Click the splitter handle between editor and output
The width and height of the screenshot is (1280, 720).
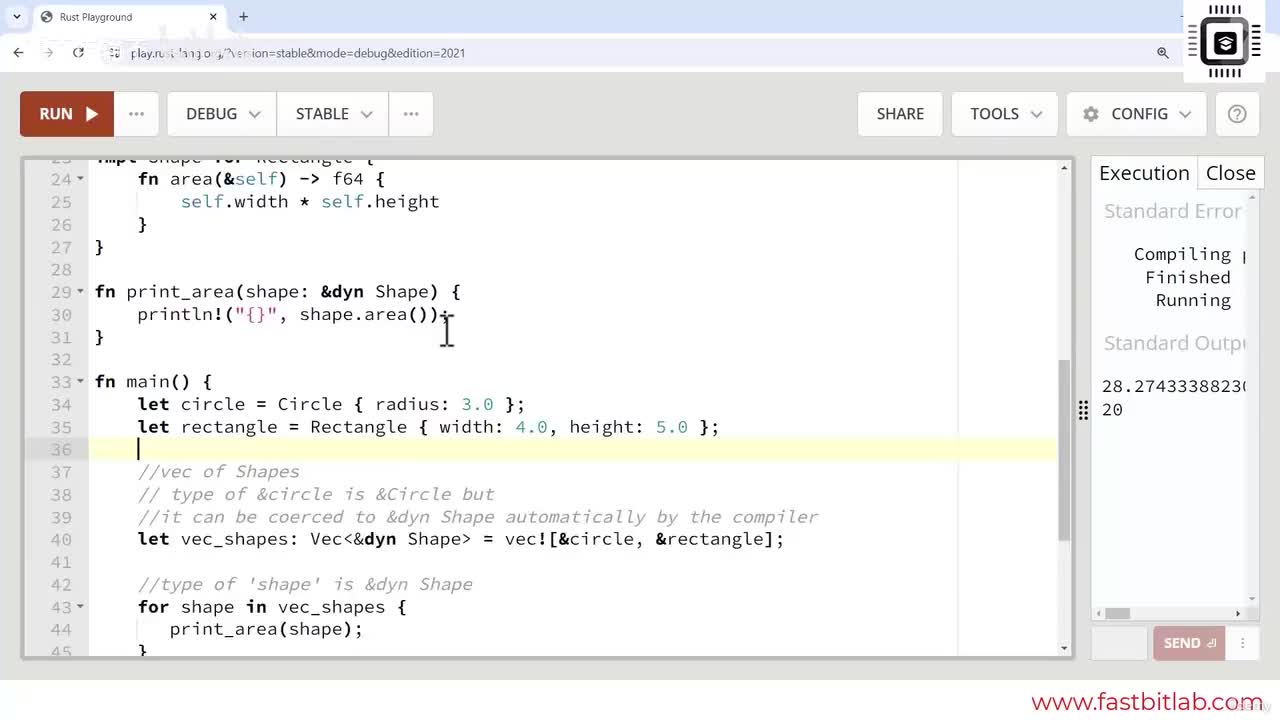click(x=1083, y=410)
